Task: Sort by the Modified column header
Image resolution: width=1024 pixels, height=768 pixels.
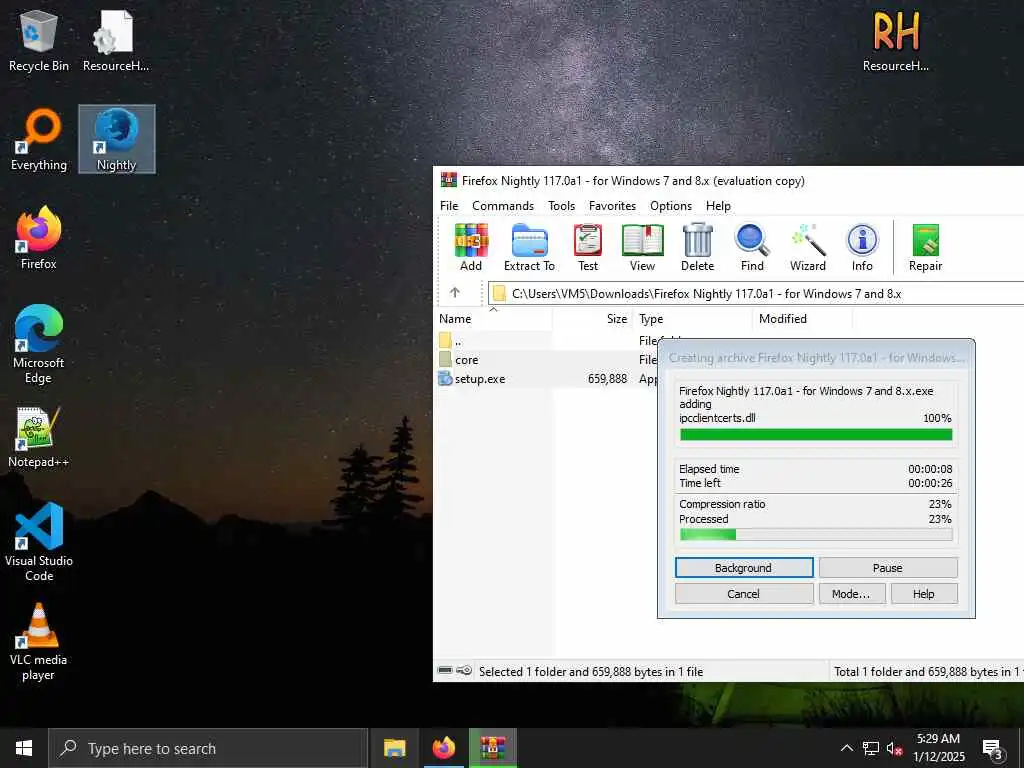Action: click(x=803, y=319)
